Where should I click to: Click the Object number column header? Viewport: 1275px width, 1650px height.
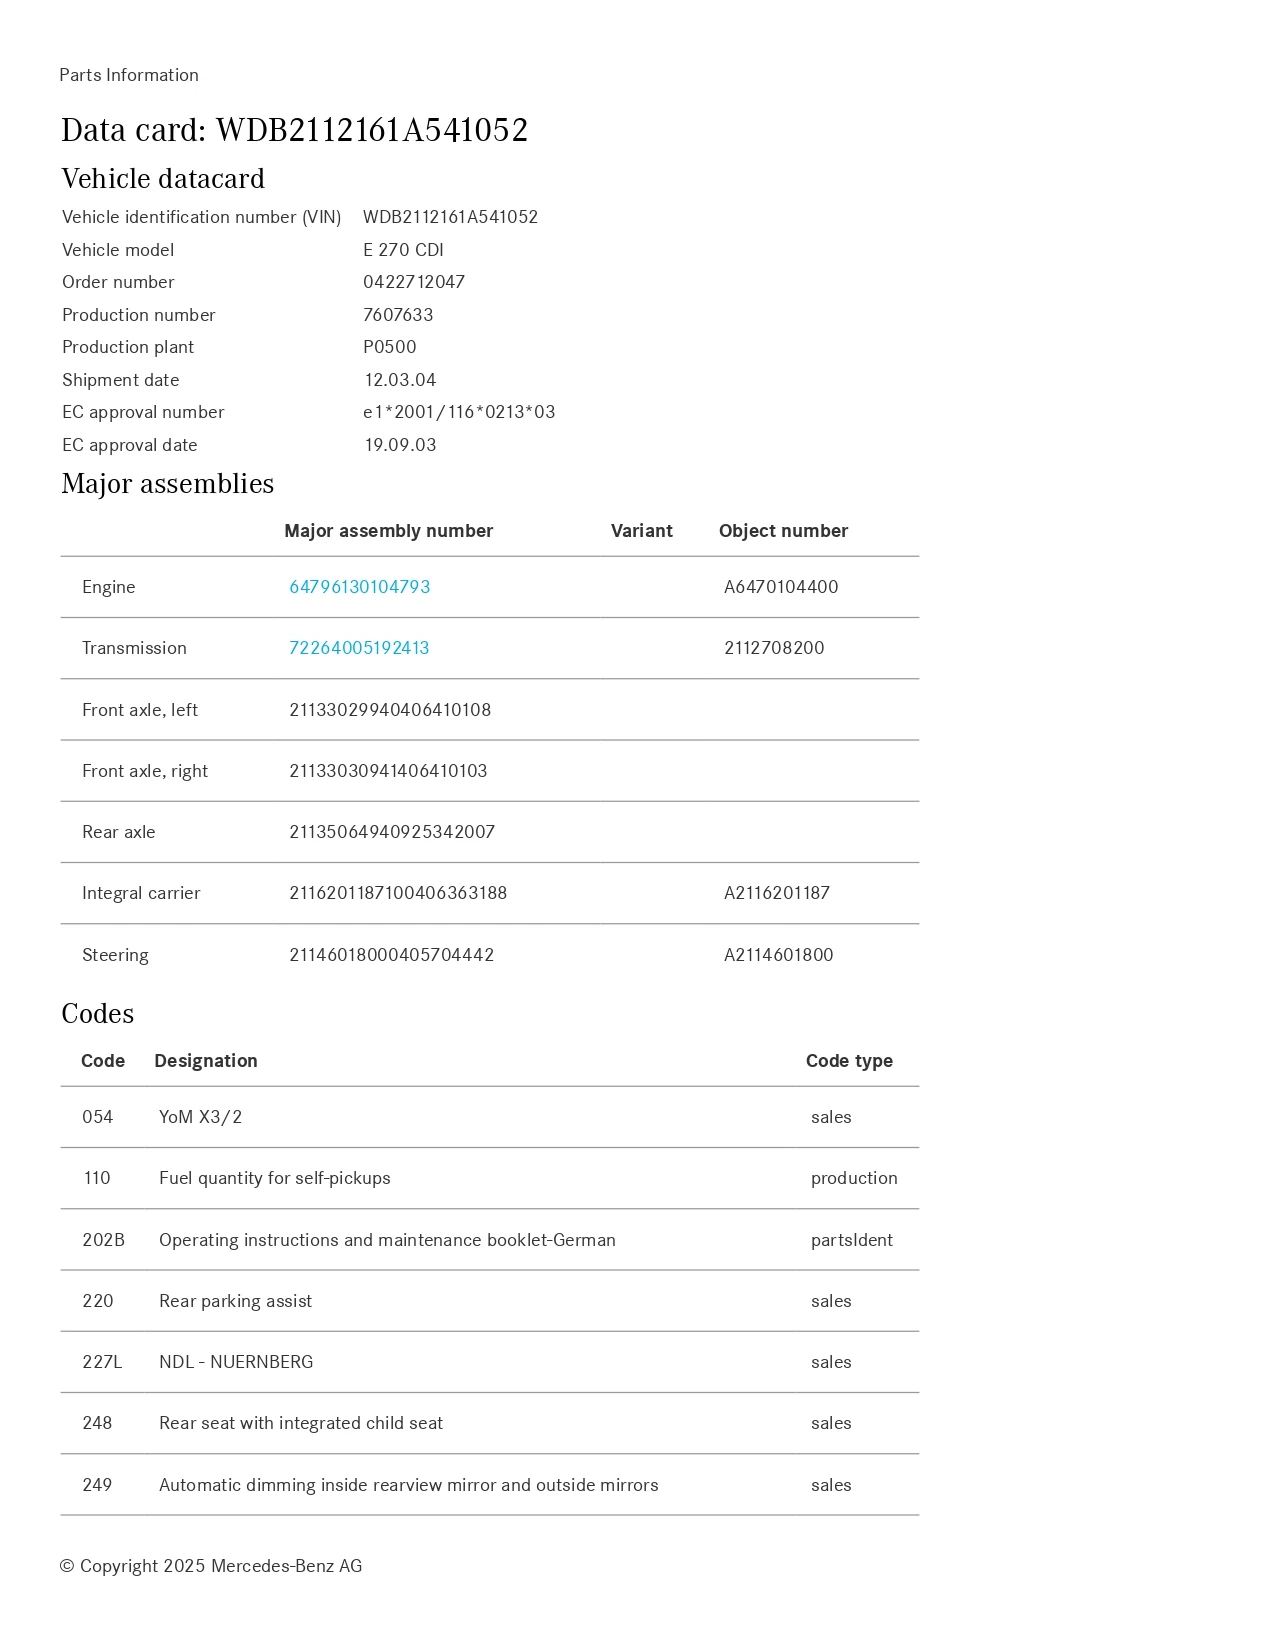783,531
